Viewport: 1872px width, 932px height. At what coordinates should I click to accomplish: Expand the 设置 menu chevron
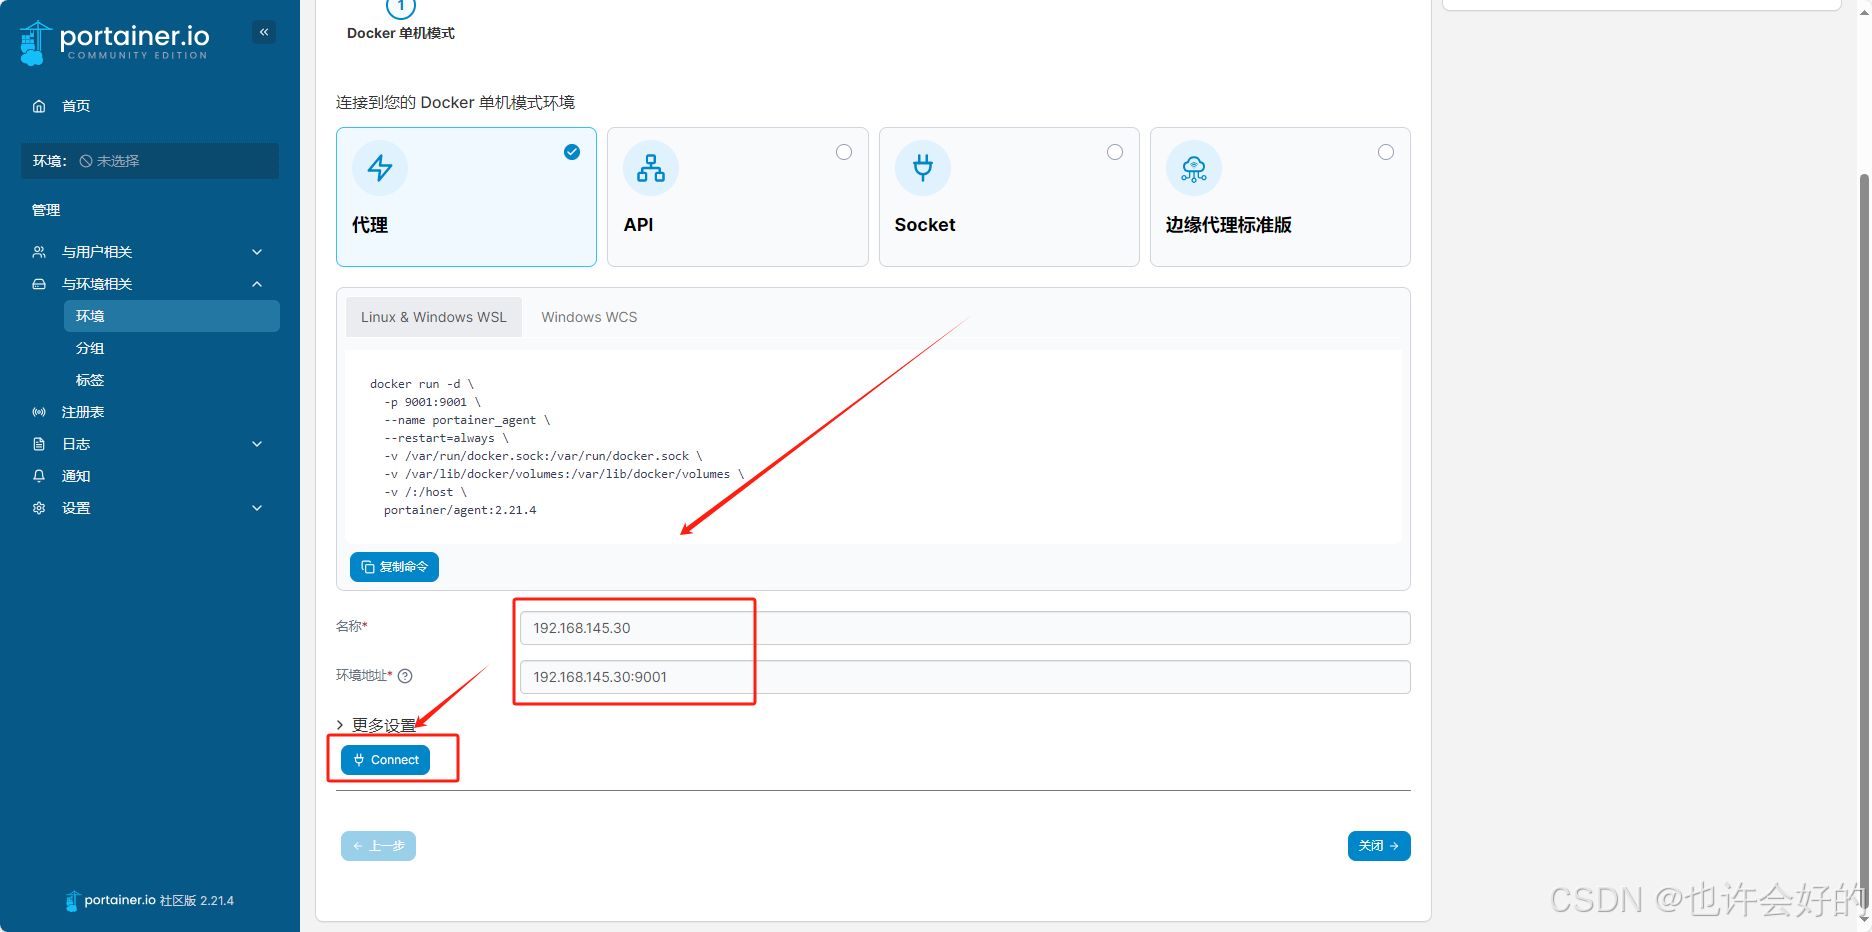tap(257, 508)
